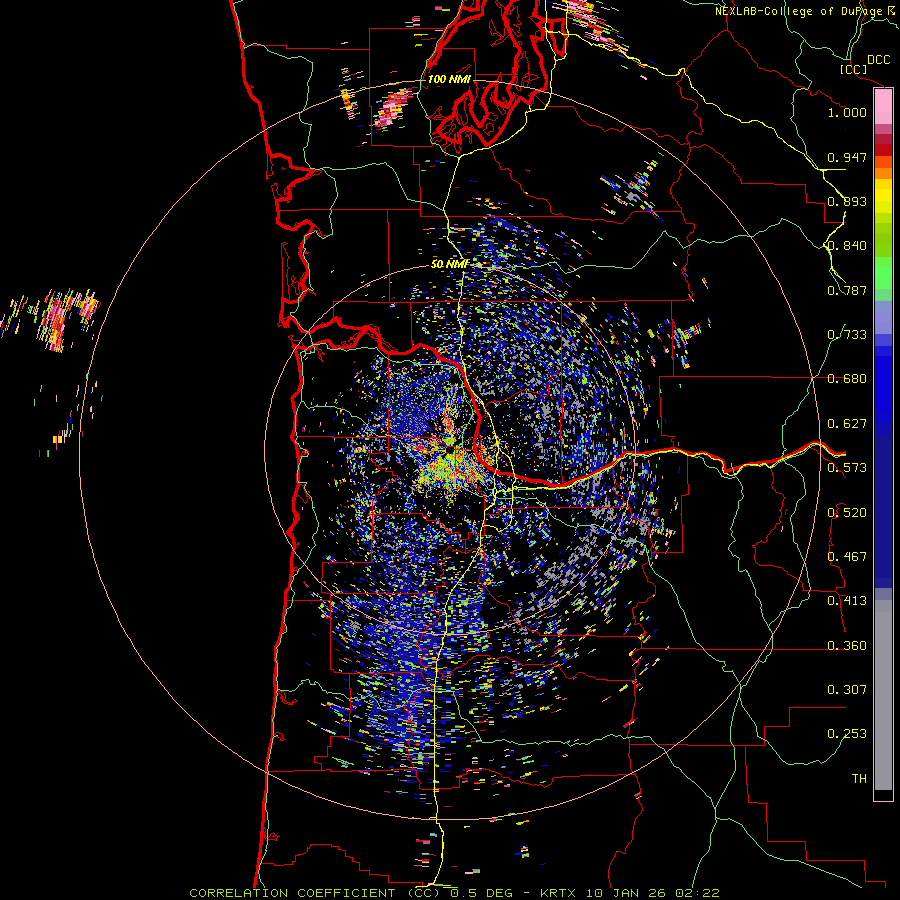900x900 pixels.
Task: Click the 0.627 legend value
Action: (x=847, y=424)
